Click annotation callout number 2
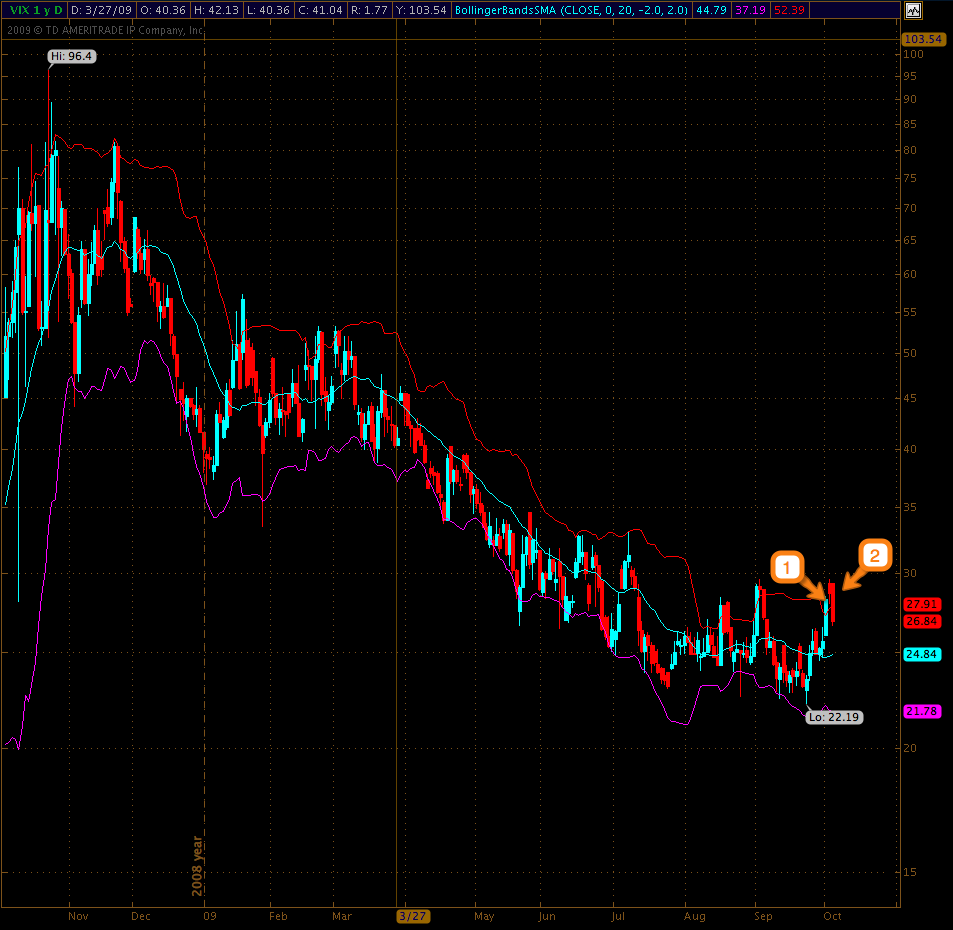 (x=874, y=556)
